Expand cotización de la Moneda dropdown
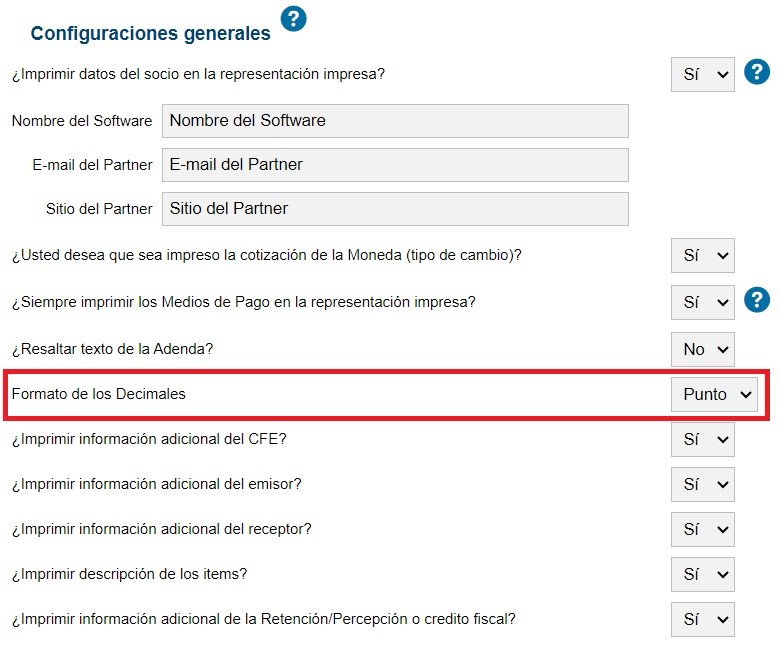The width and height of the screenshot is (779, 645). [702, 255]
